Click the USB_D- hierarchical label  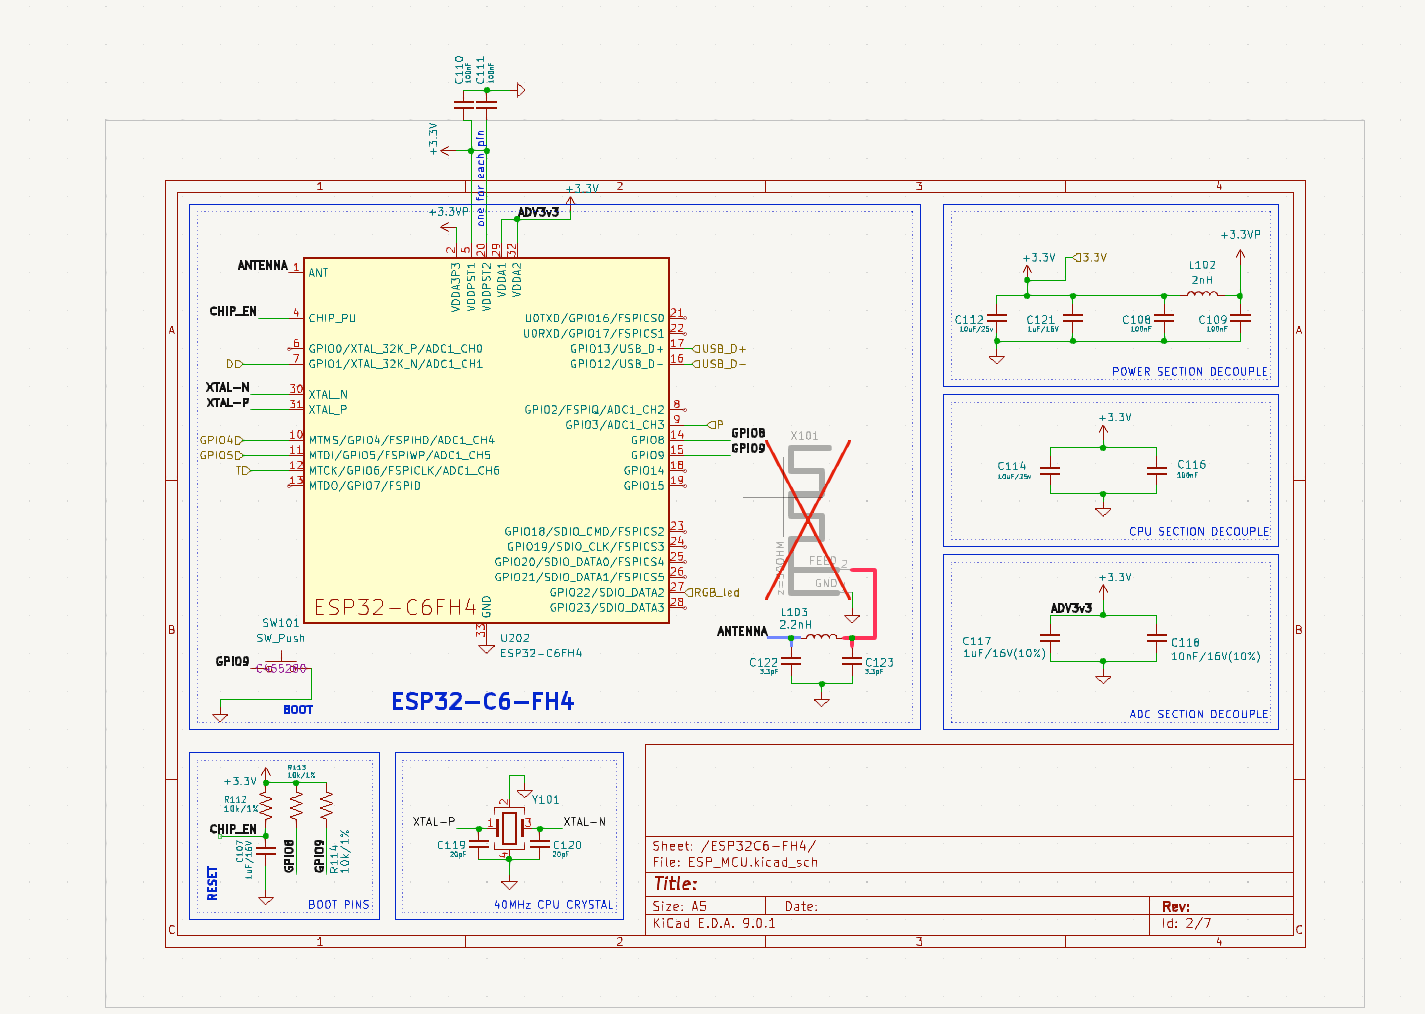pos(720,364)
